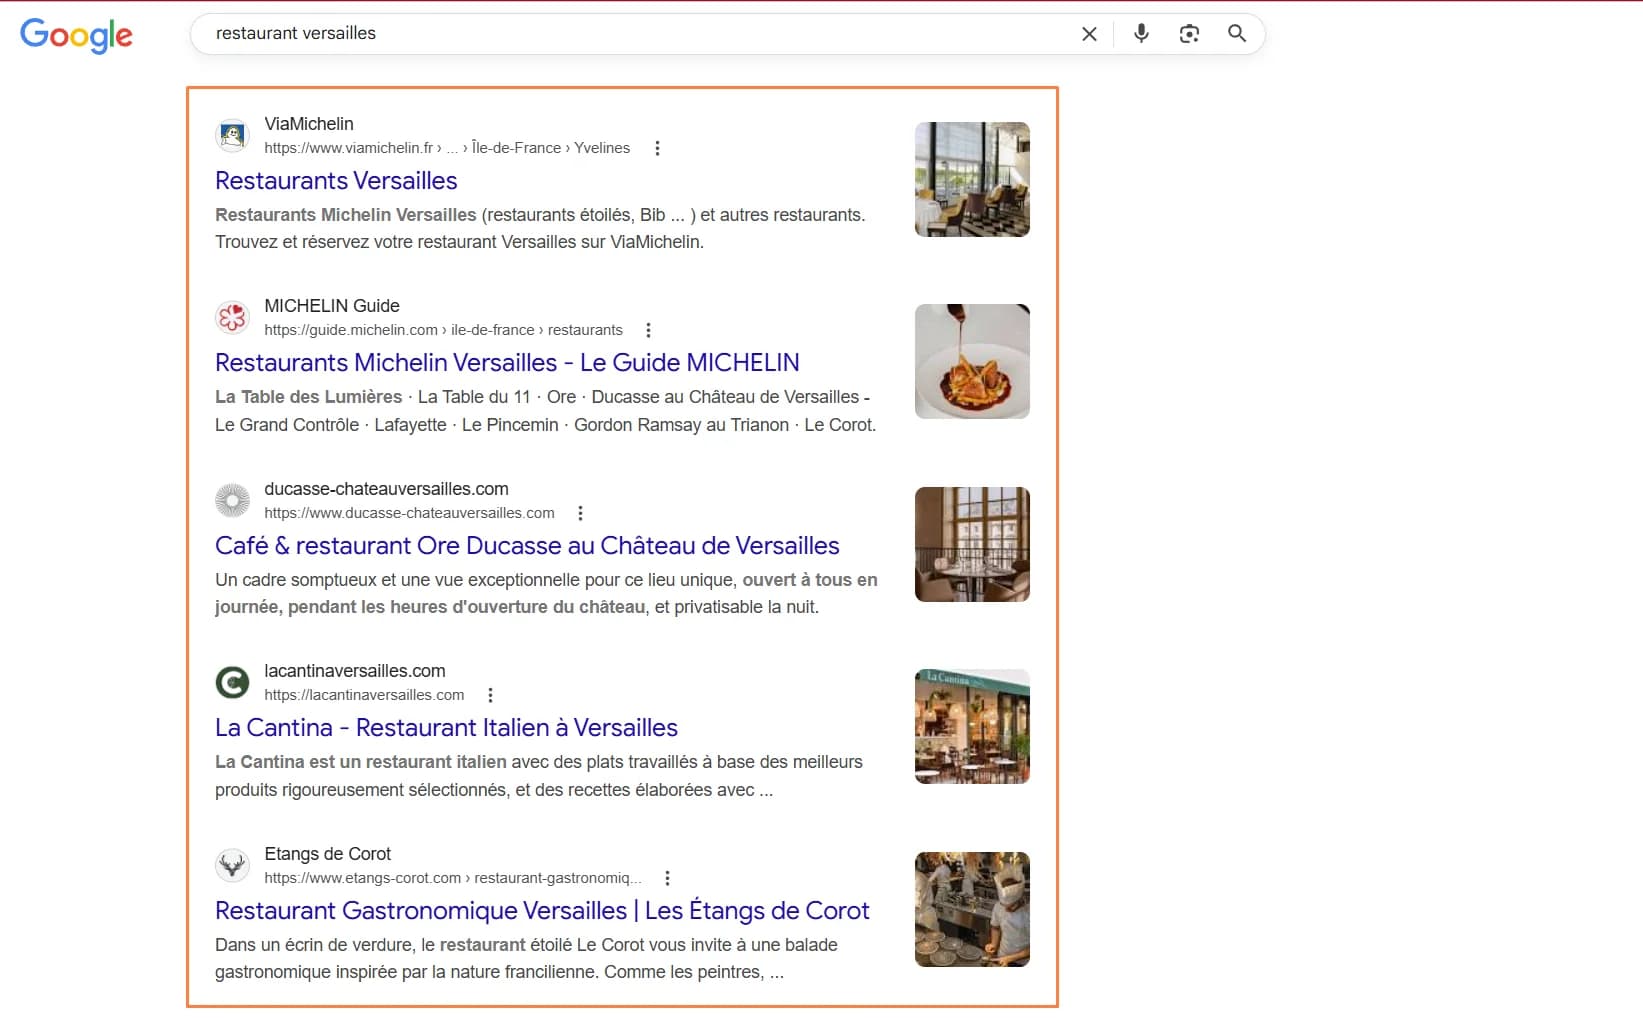Focus the search field containing restaurant versailles
The width and height of the screenshot is (1643, 1019).
640,33
